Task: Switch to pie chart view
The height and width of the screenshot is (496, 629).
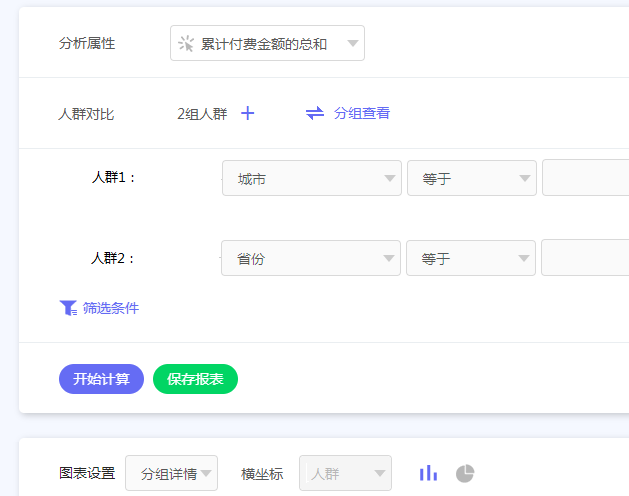Action: 465,473
